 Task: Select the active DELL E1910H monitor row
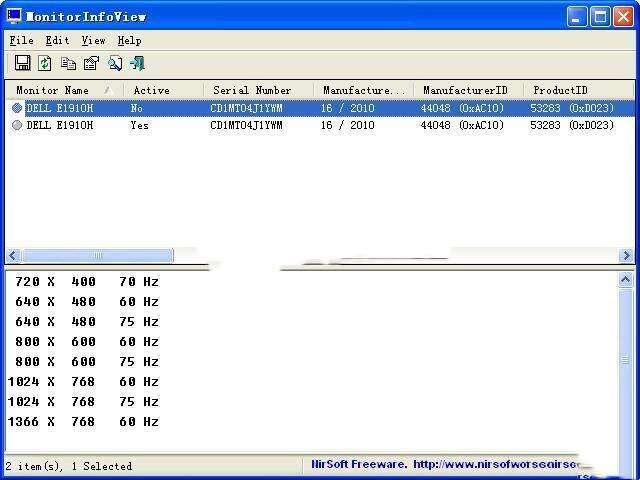(x=60, y=126)
